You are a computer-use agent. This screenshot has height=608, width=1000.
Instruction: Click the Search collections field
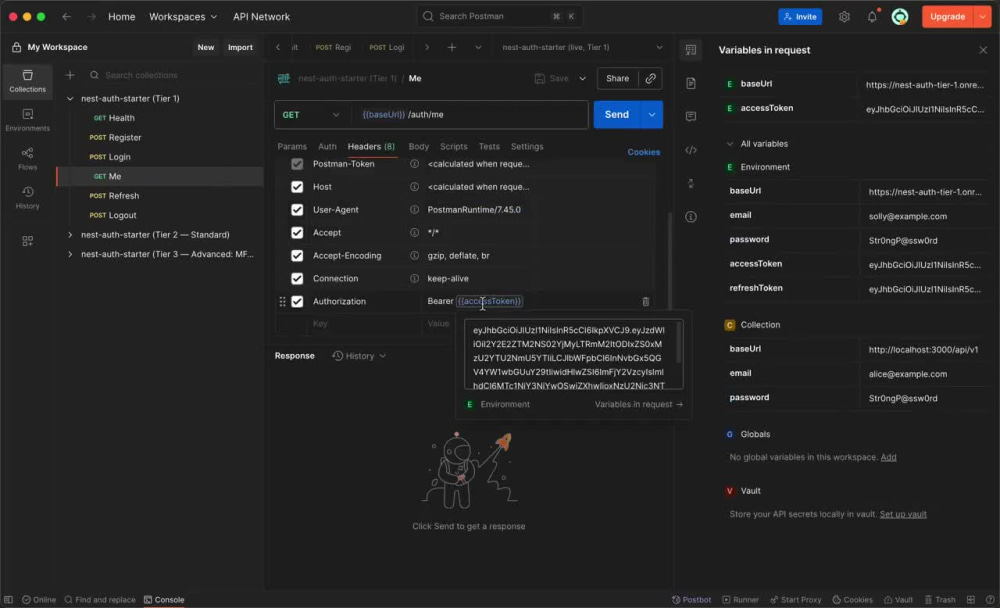coord(172,75)
